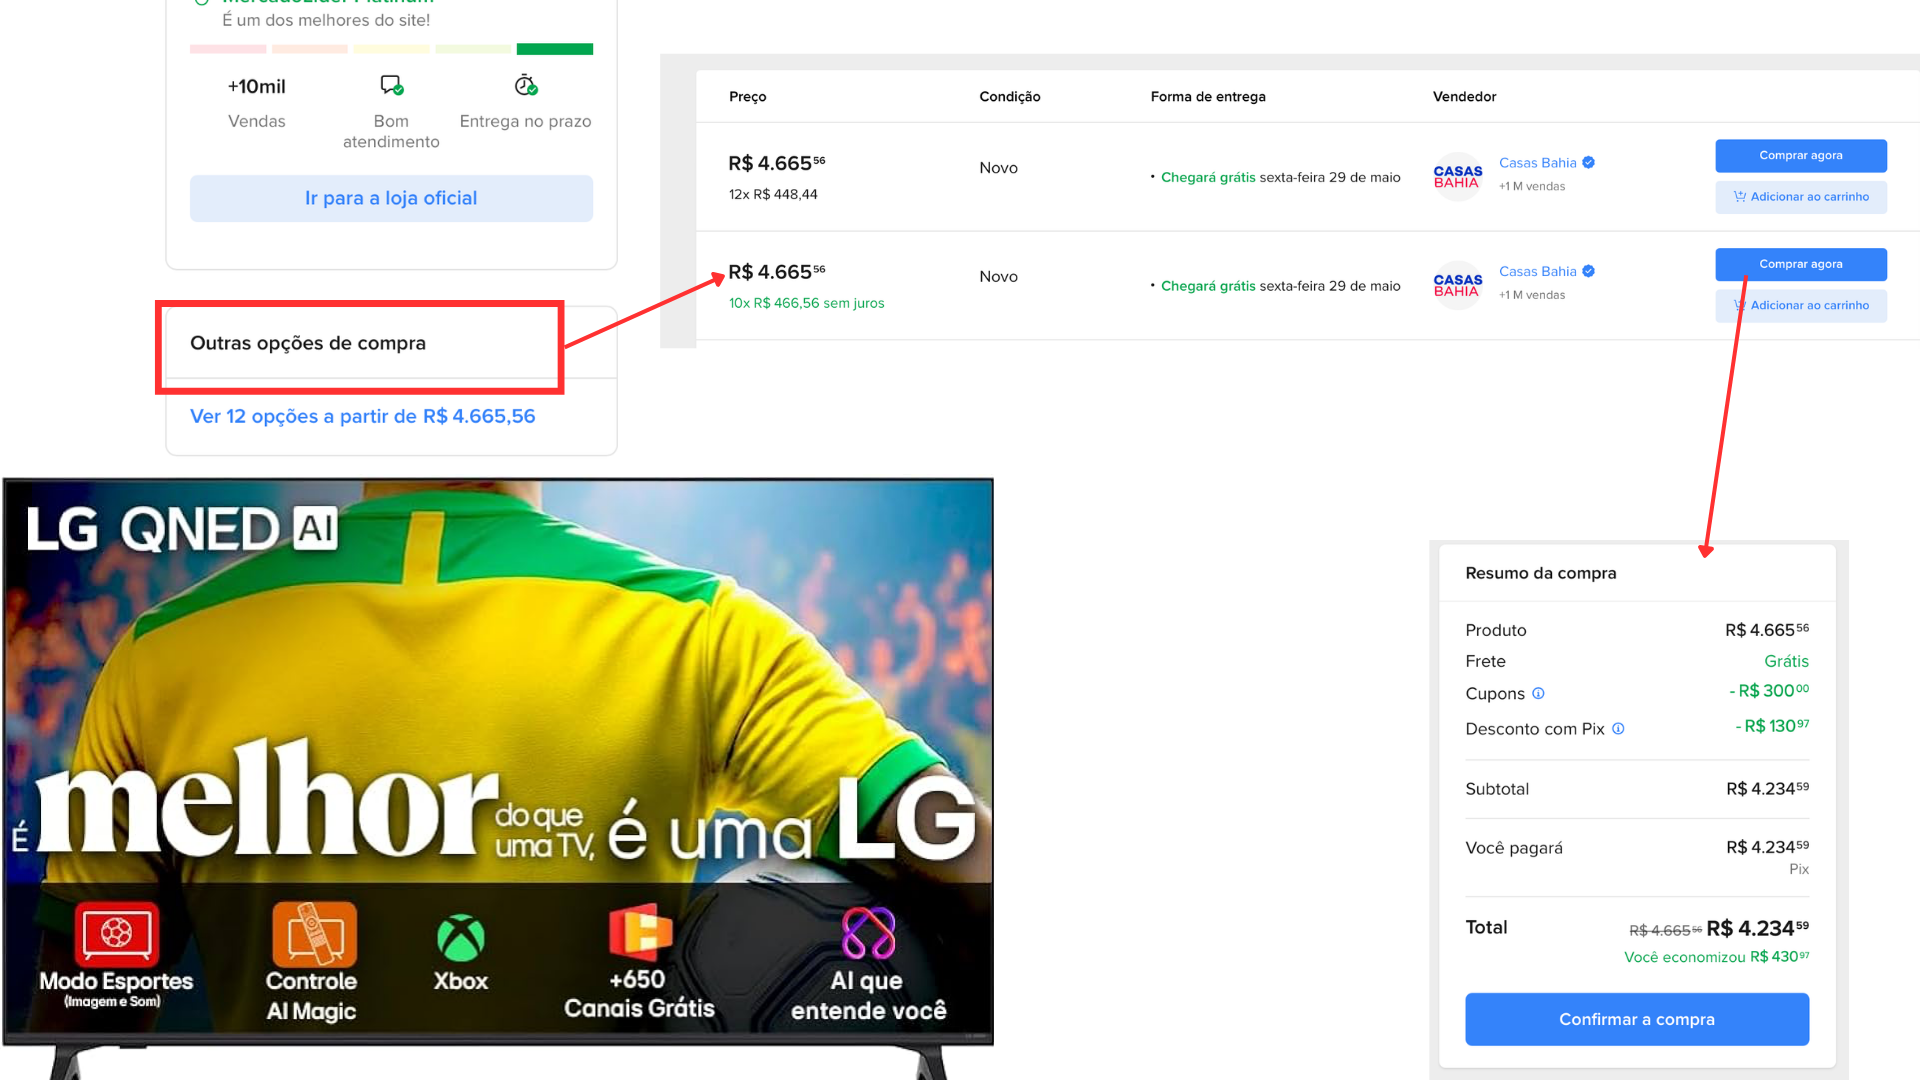Click the Pix payment label under Você pagará
The height and width of the screenshot is (1080, 1920).
1798,869
